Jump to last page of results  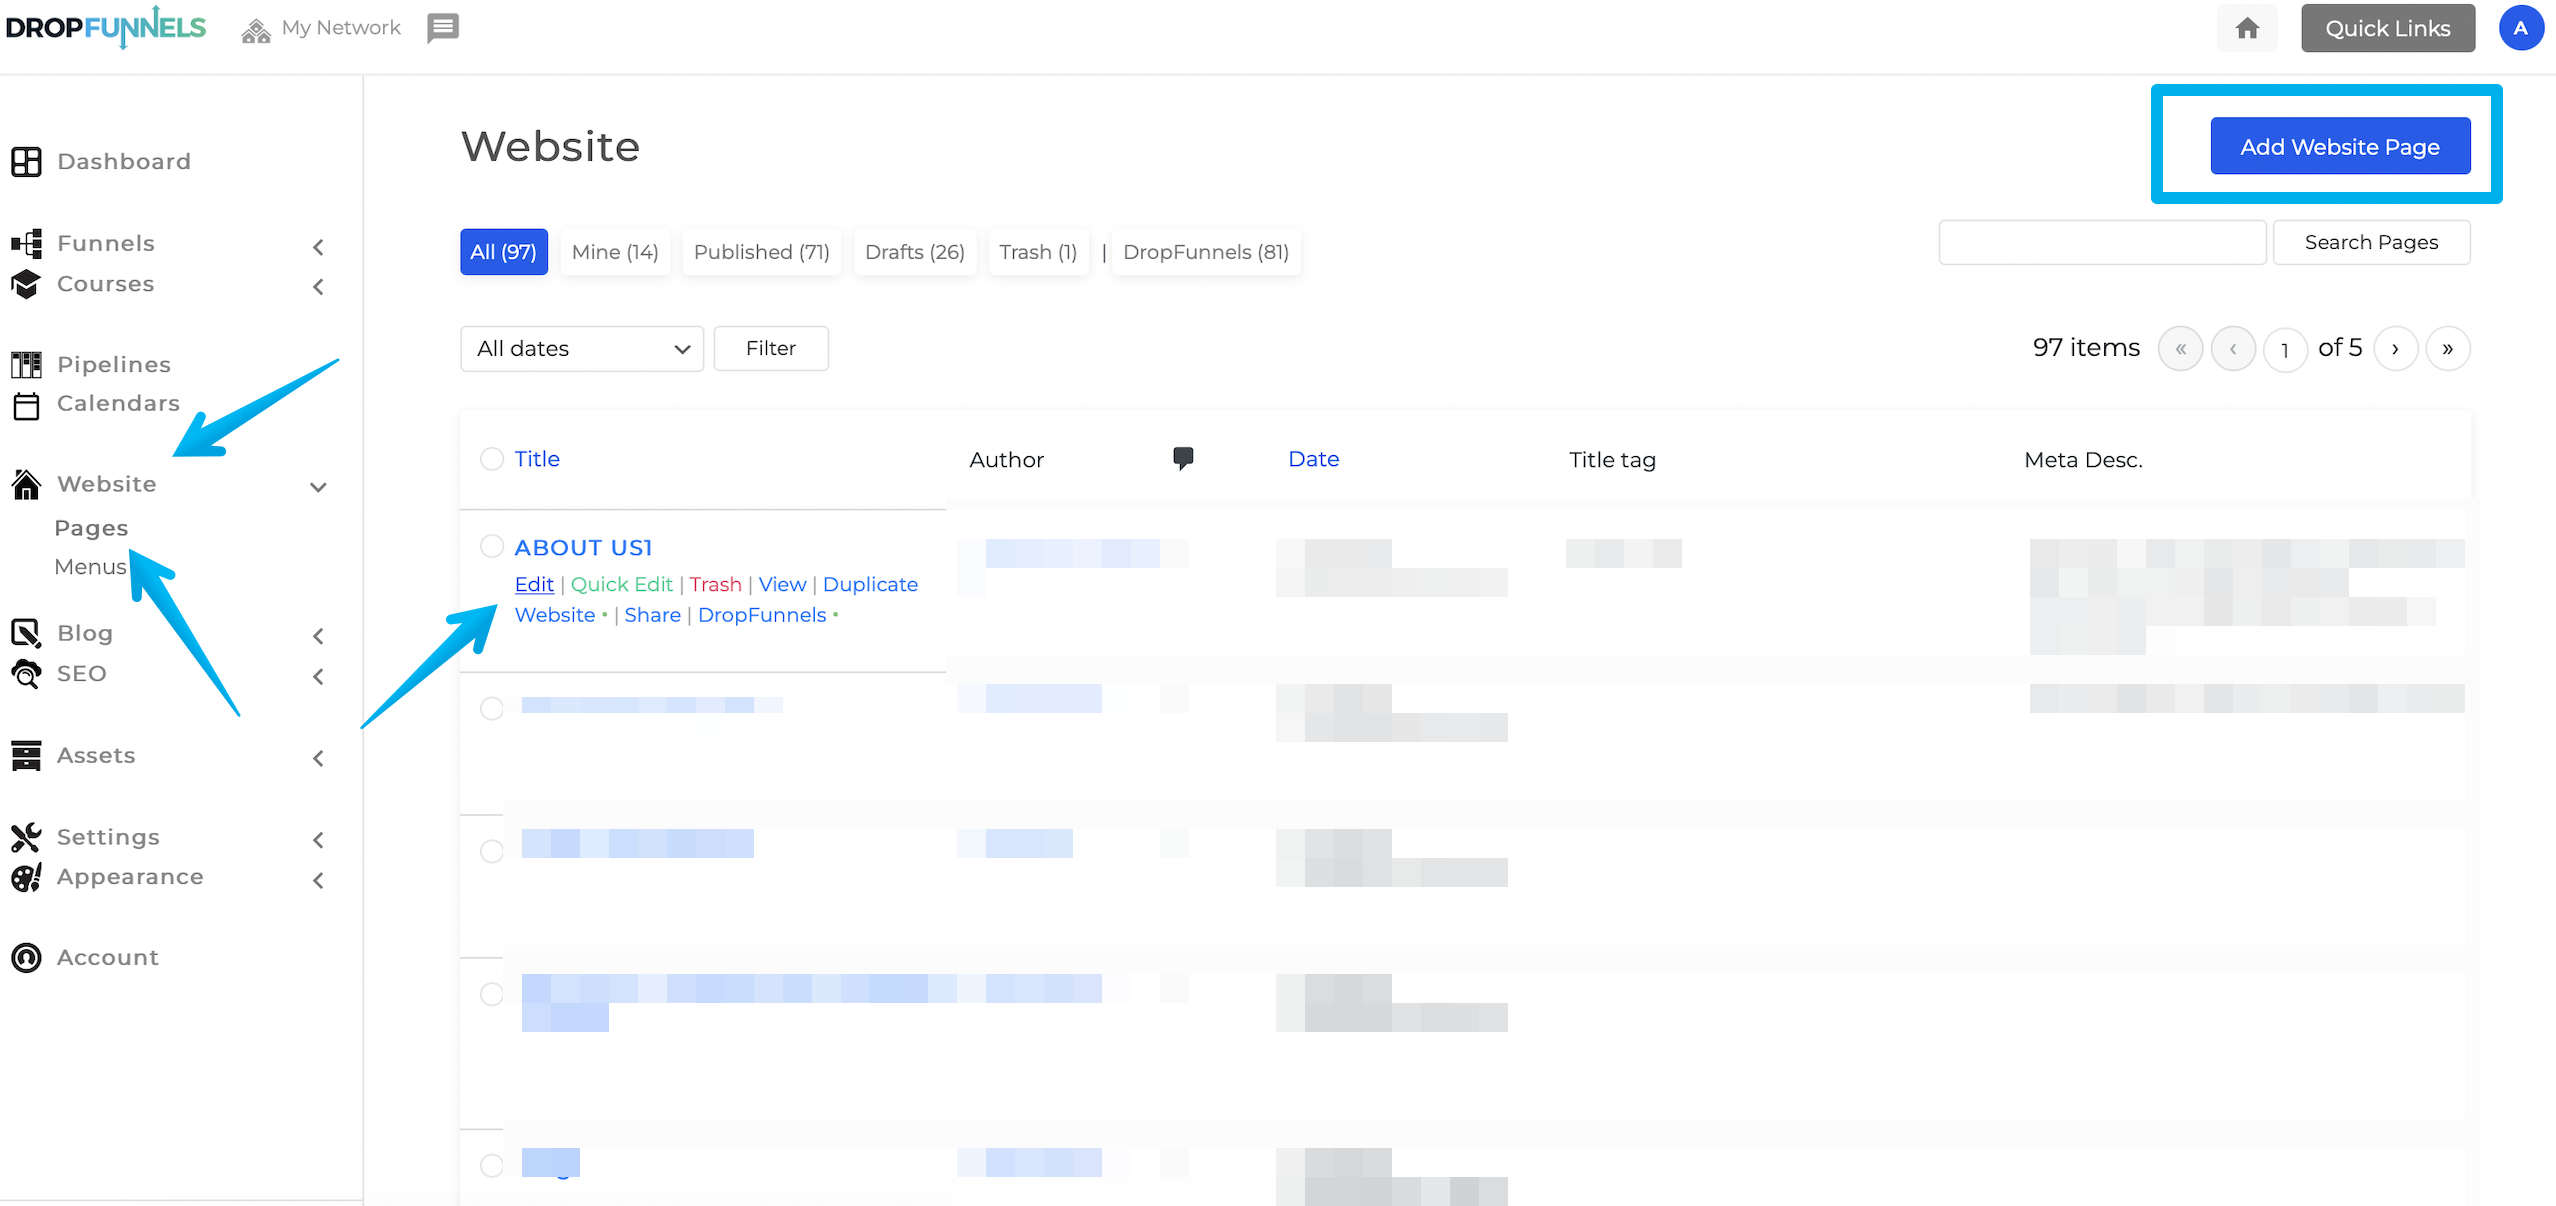click(x=2448, y=349)
